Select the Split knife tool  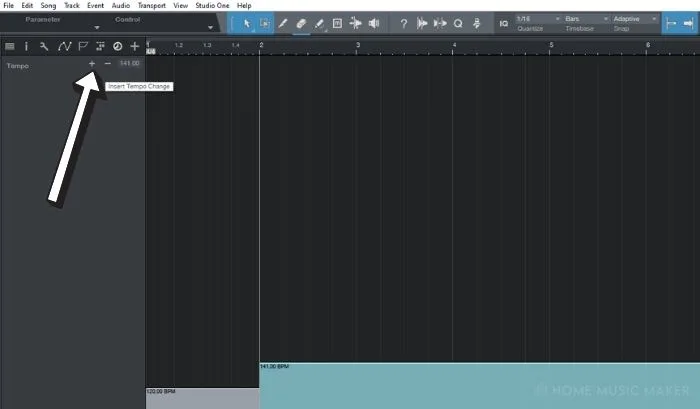pos(283,23)
